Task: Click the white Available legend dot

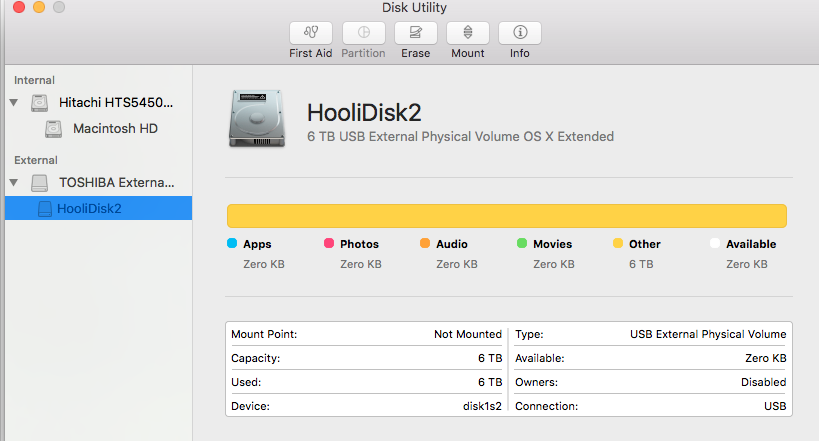Action: (715, 243)
